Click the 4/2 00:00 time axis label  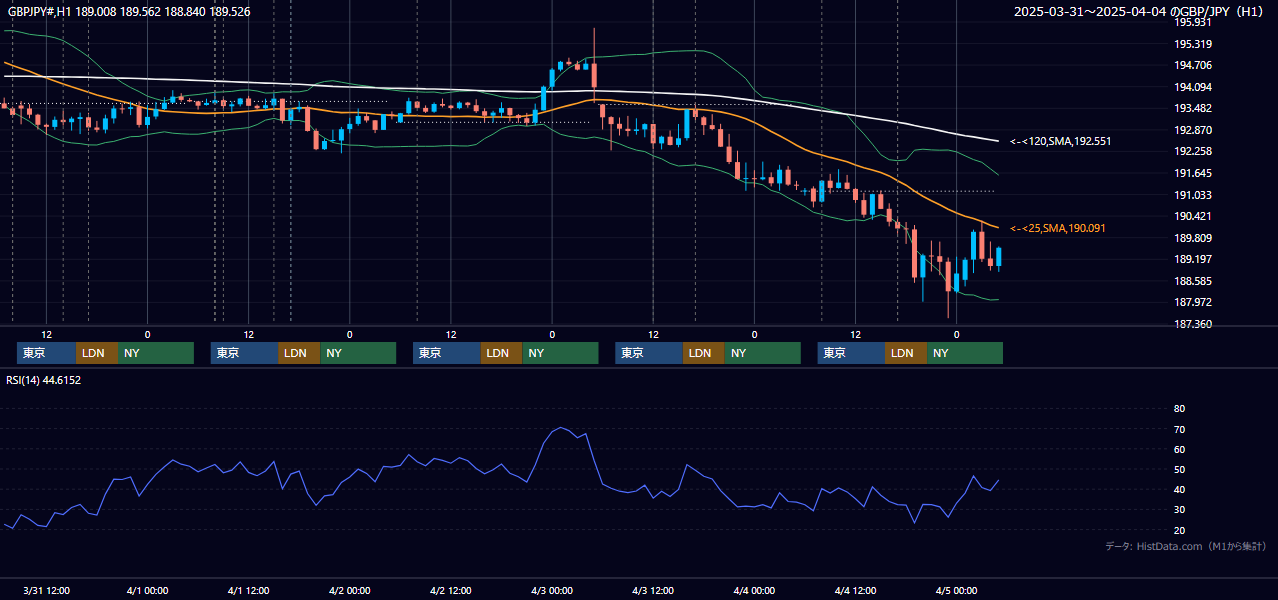(350, 591)
